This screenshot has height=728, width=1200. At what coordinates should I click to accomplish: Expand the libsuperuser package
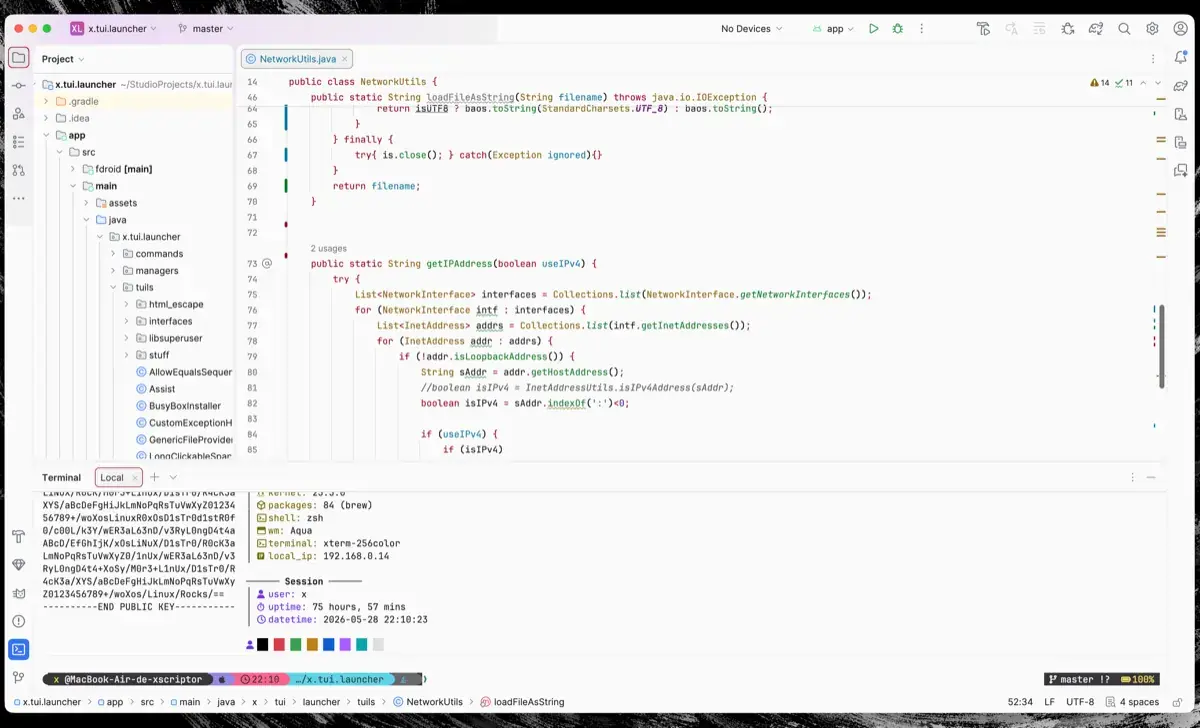[126, 338]
